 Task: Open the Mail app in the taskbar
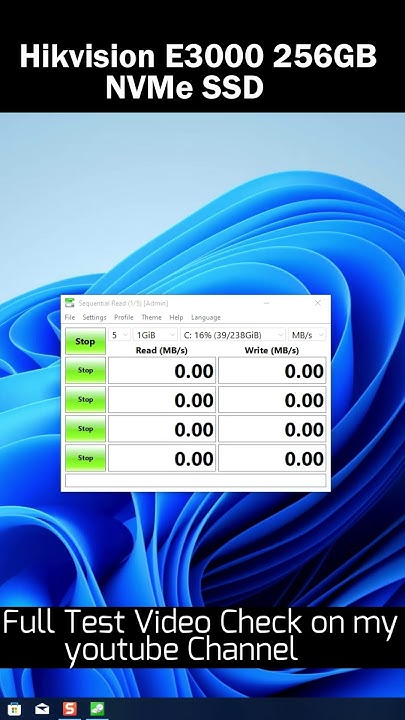pos(42,709)
